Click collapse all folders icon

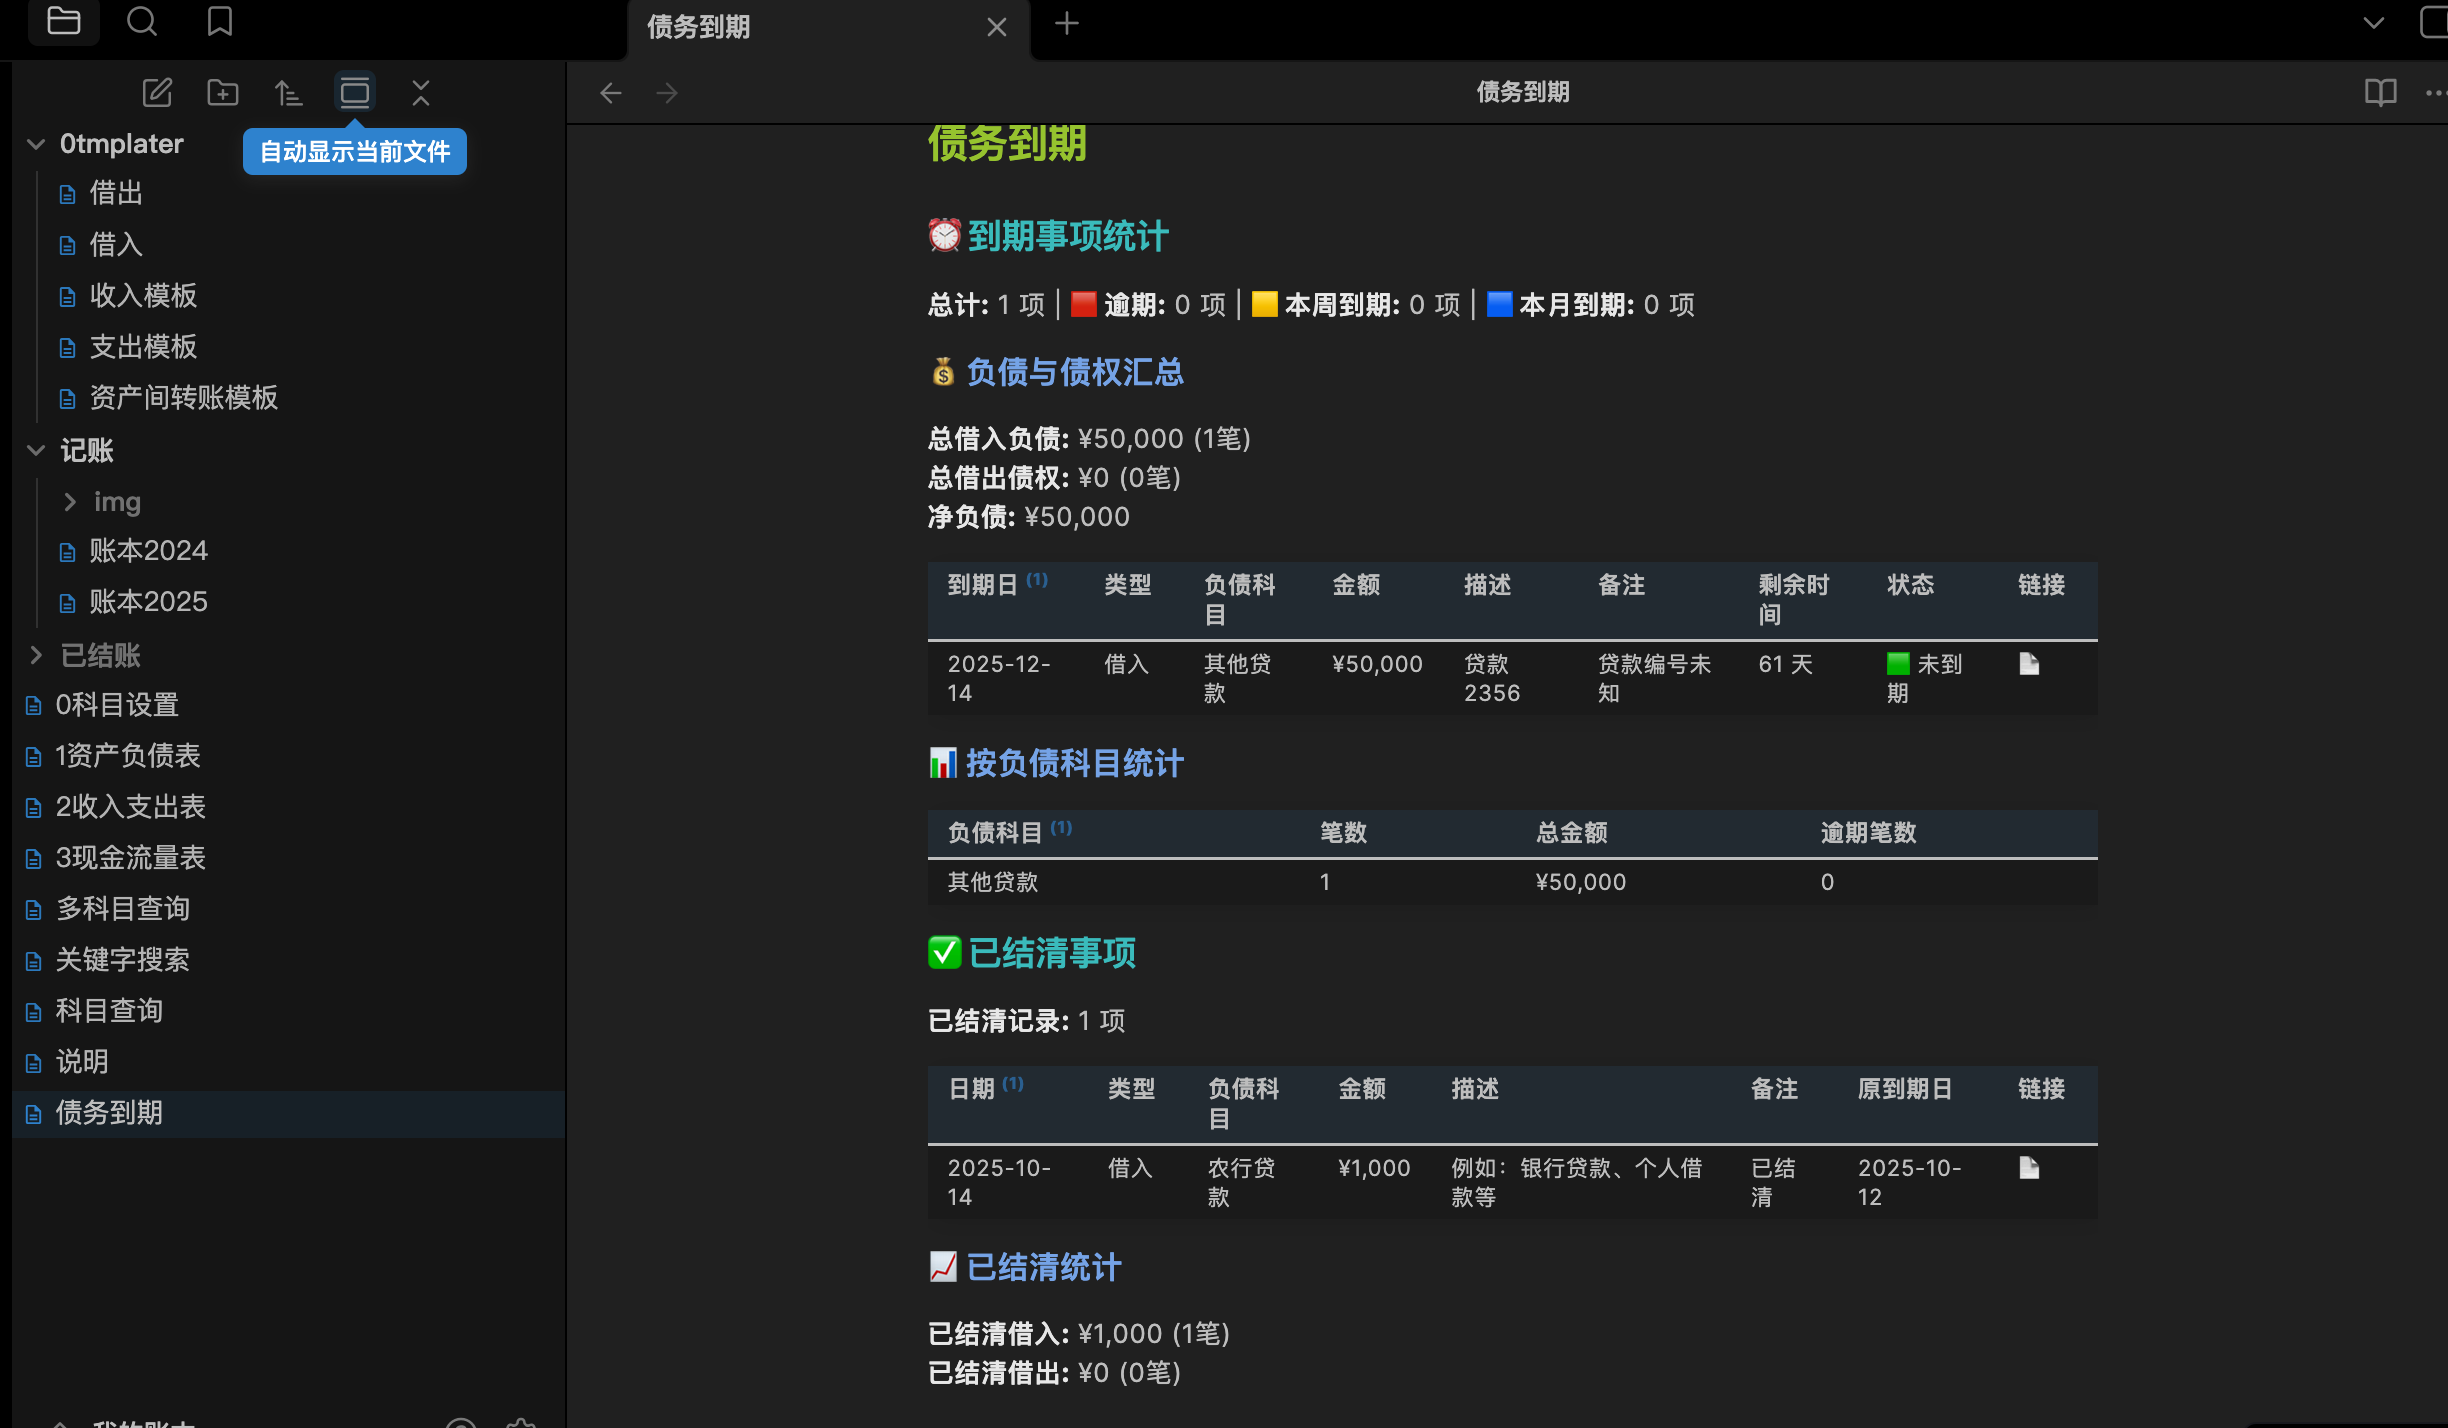coord(421,93)
